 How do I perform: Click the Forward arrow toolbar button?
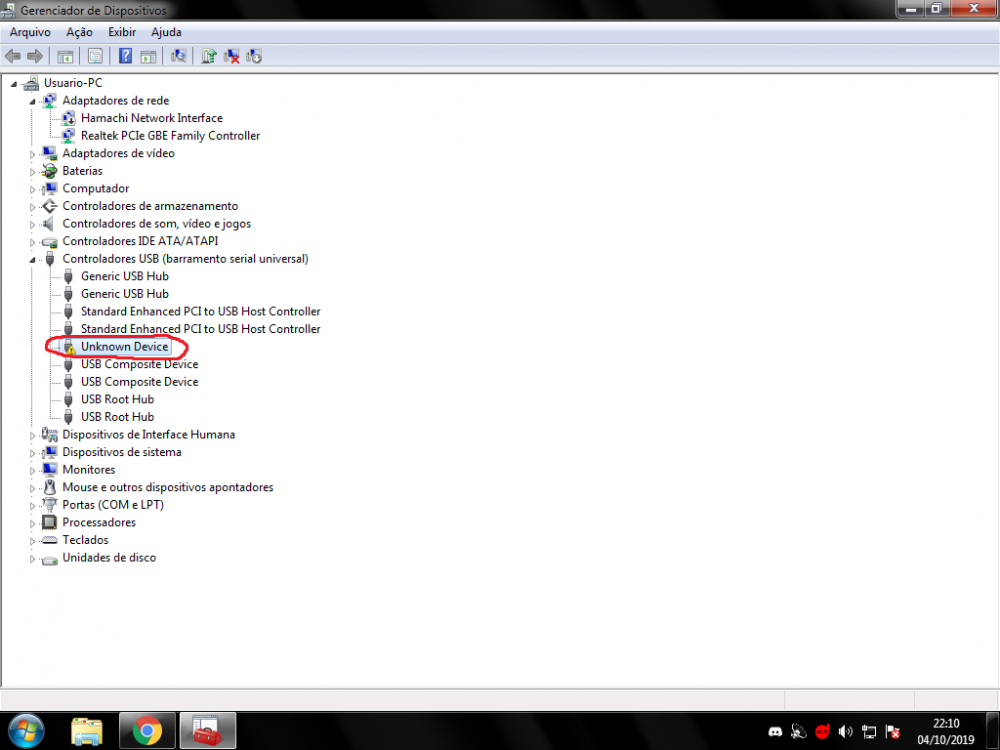click(x=35, y=56)
